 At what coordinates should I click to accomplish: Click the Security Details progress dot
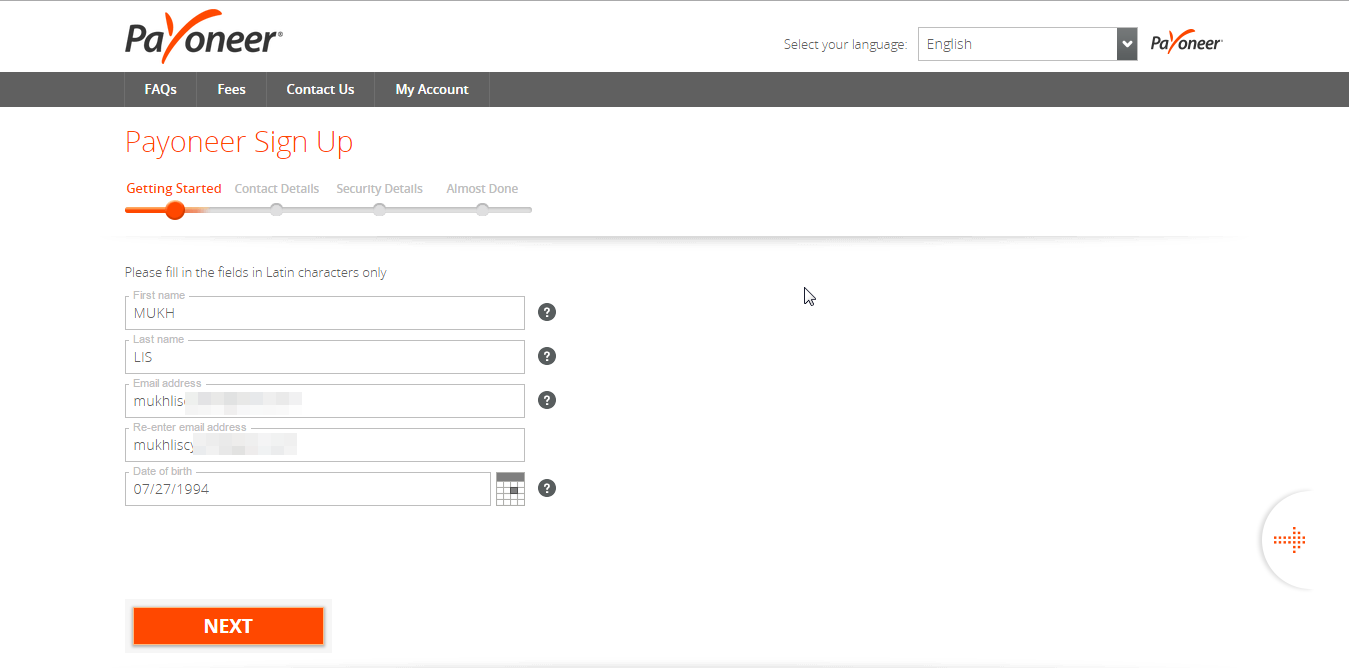click(379, 210)
